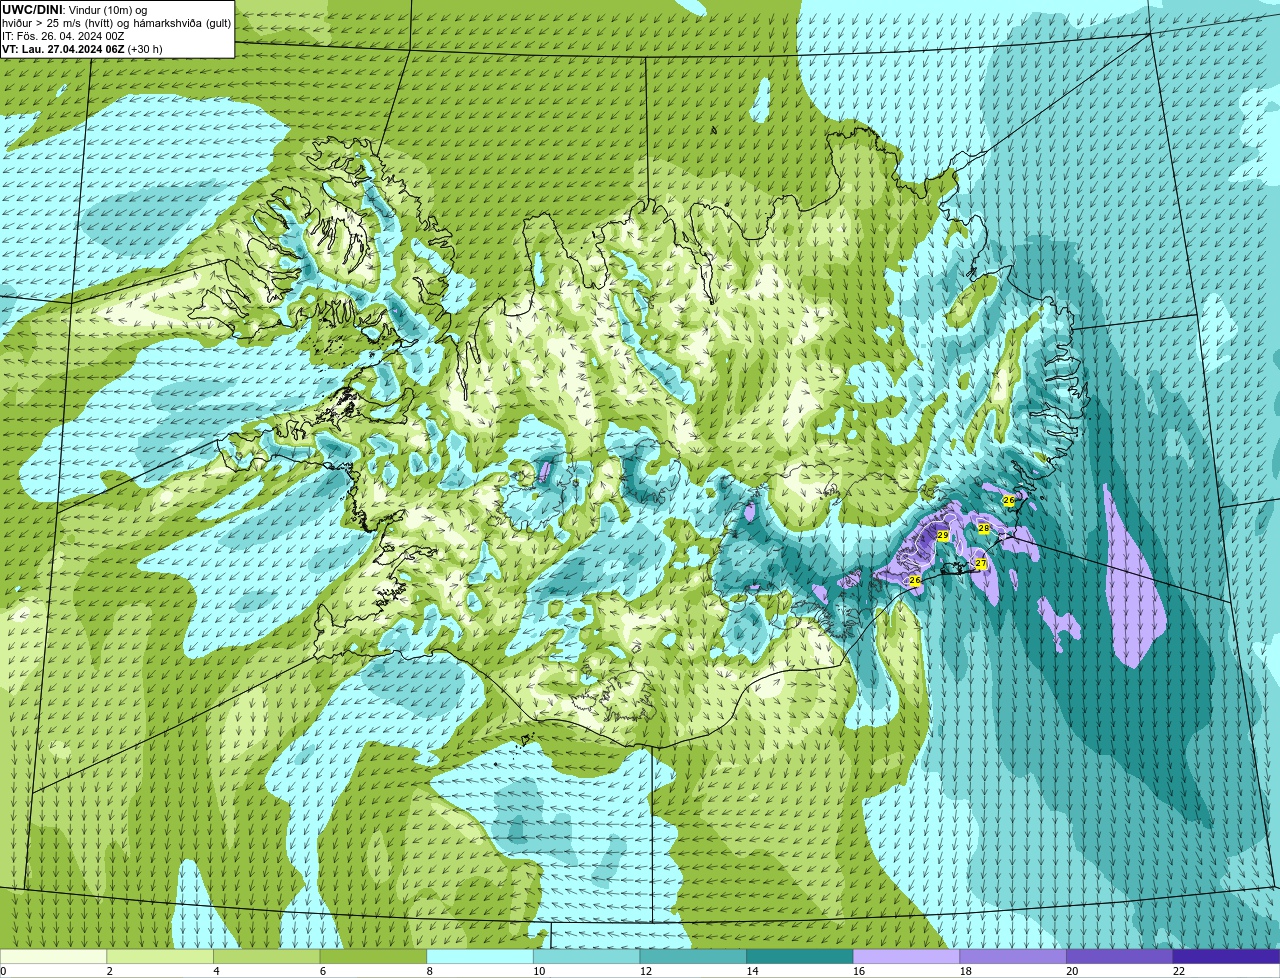Click the 2–4 m/s light green legend swatch
This screenshot has width=1280, height=978.
coord(160,956)
